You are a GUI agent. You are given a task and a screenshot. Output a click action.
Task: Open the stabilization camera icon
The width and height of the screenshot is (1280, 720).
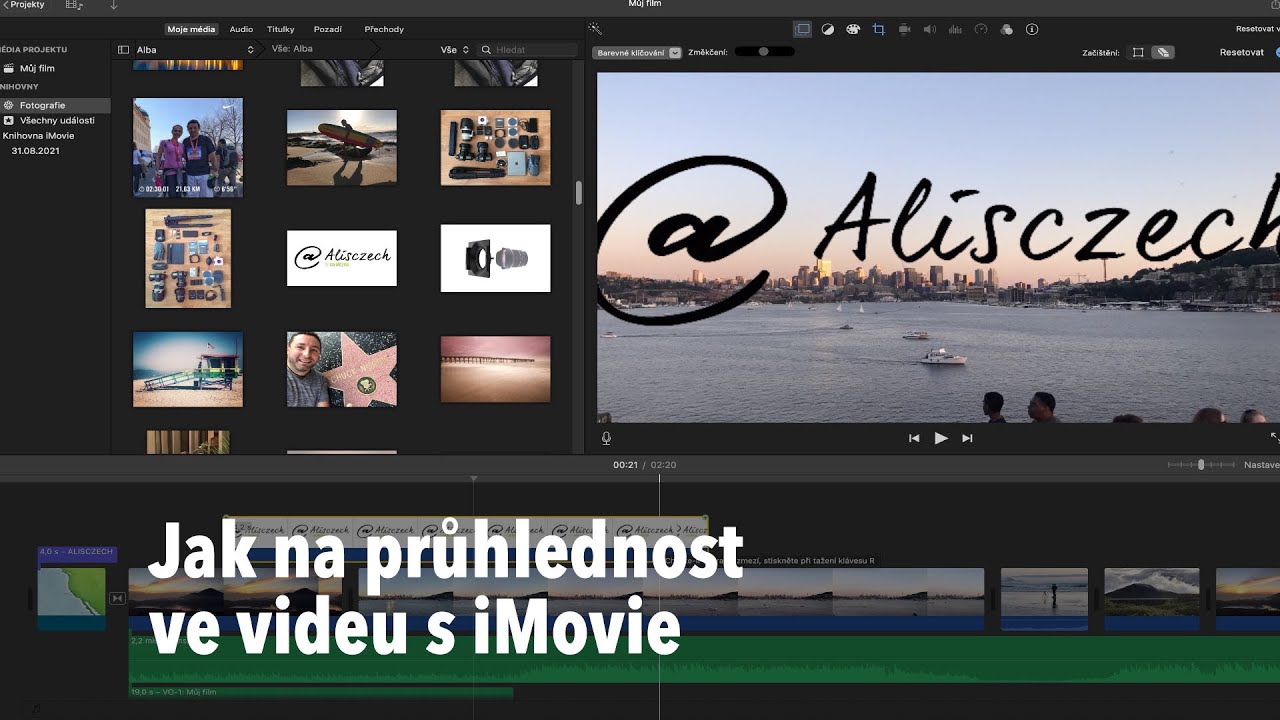(x=904, y=29)
